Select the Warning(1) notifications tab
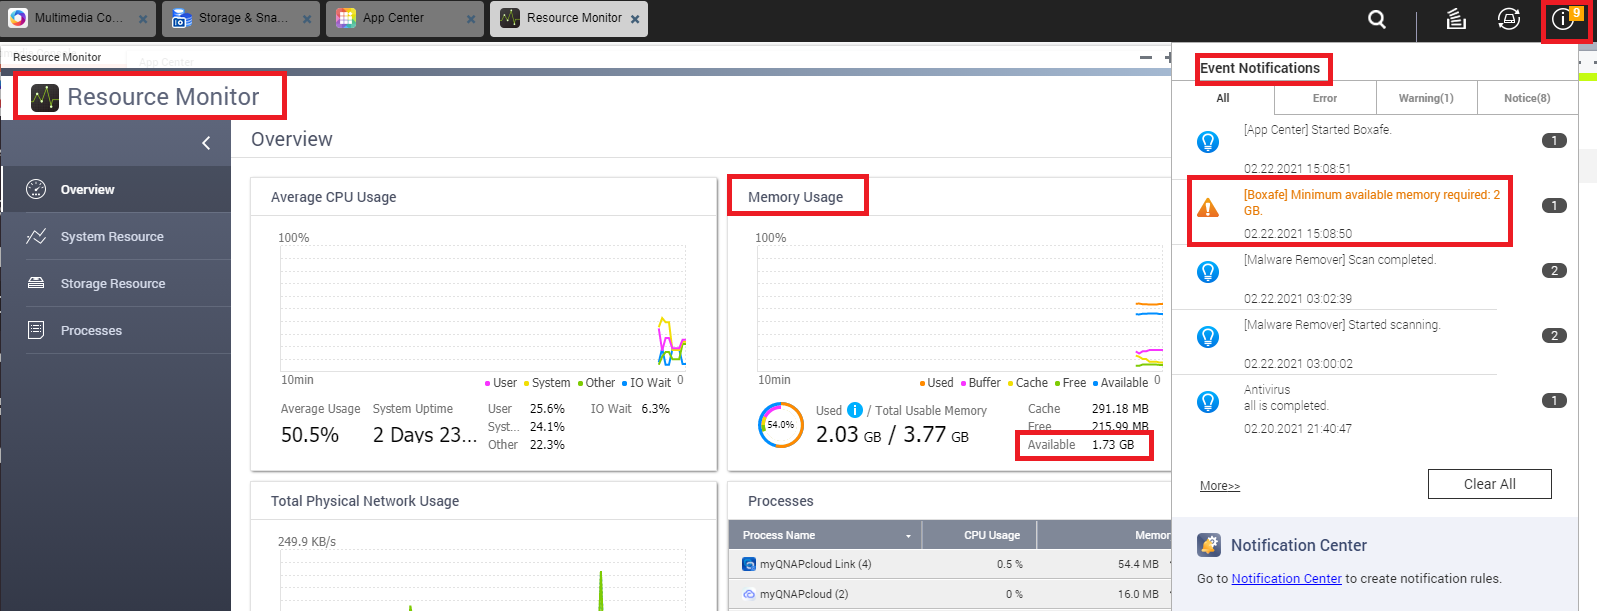Viewport: 1597px width, 611px height. (1426, 98)
